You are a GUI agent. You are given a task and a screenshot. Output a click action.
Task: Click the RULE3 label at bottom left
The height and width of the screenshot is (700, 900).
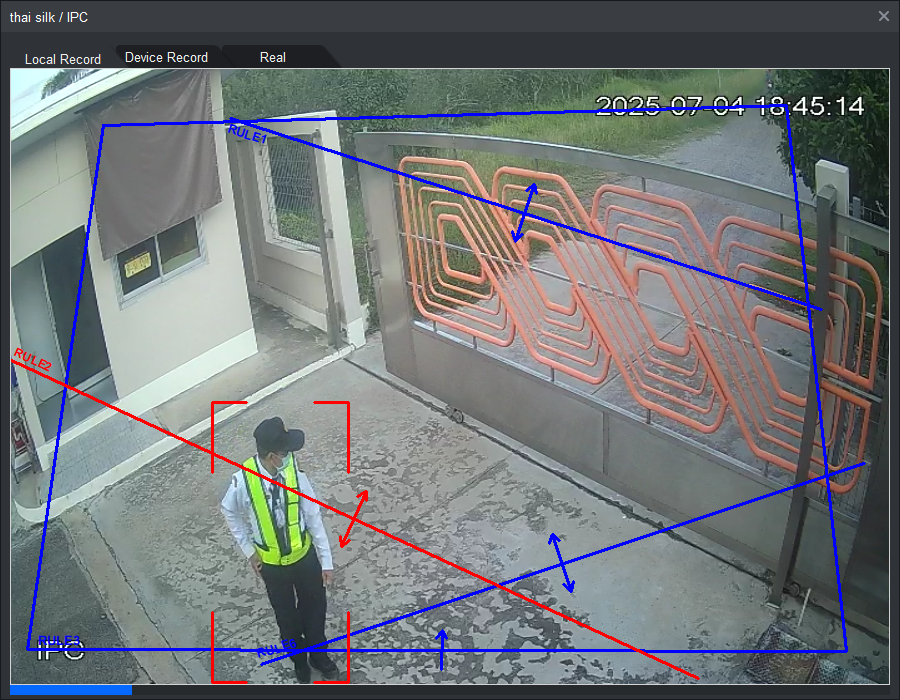click(x=58, y=640)
